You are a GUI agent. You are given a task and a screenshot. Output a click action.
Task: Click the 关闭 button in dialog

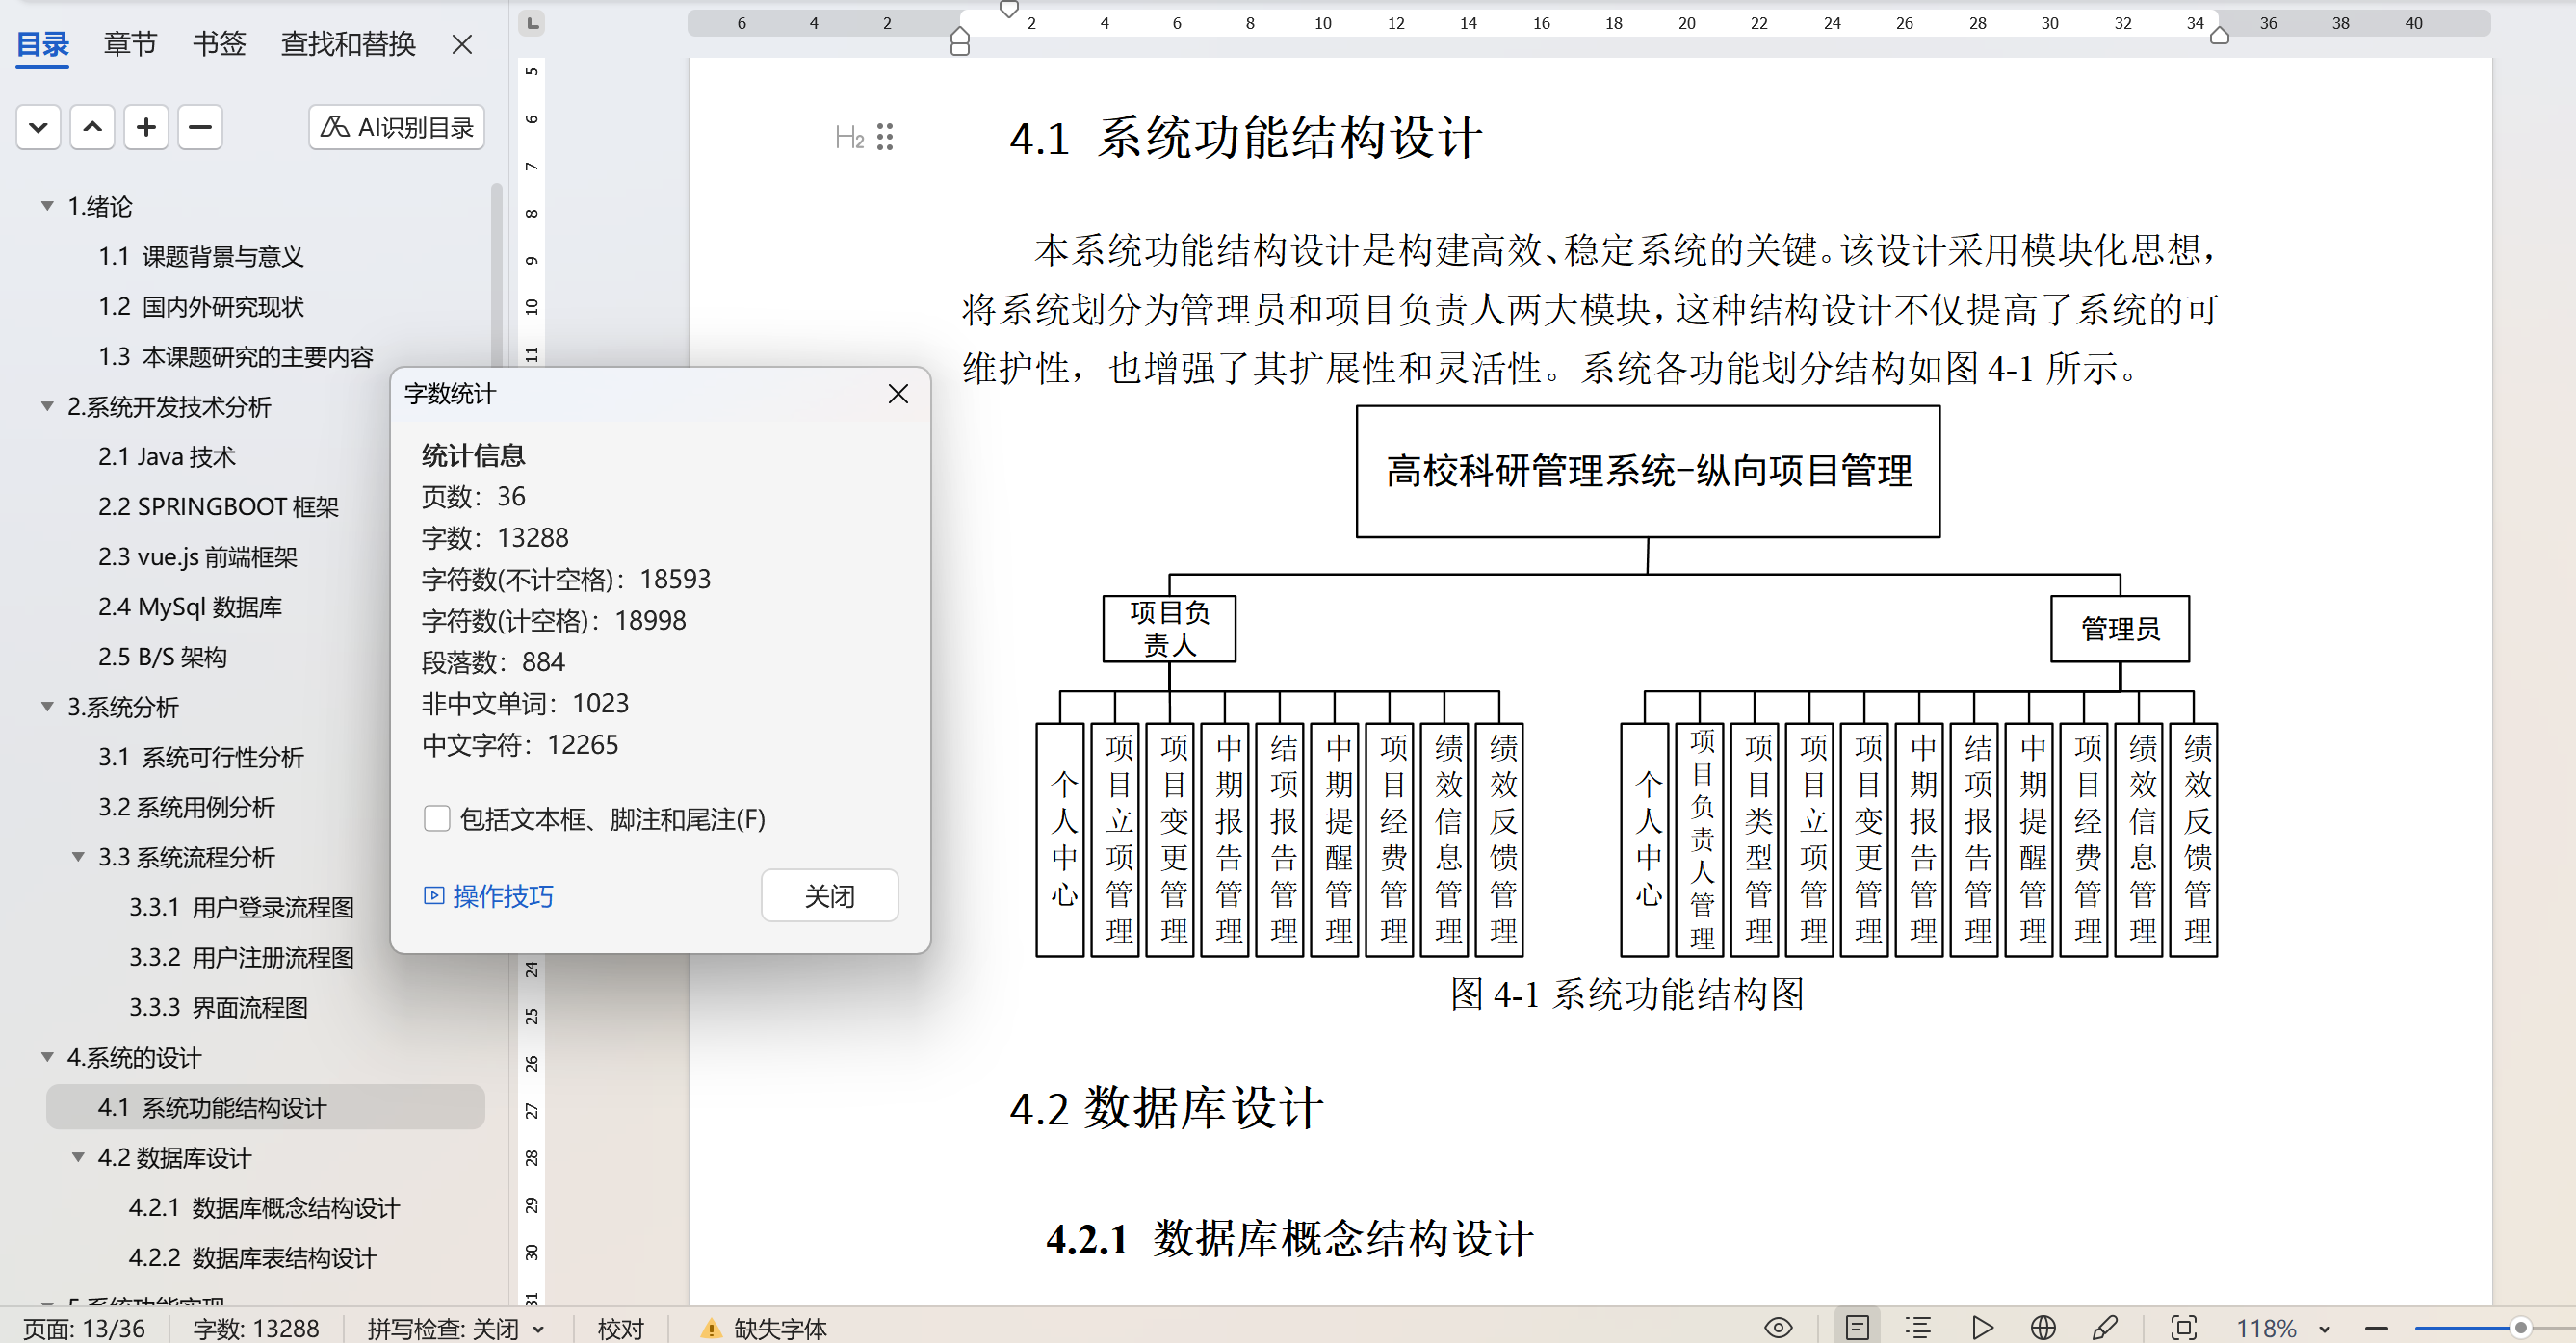point(829,895)
